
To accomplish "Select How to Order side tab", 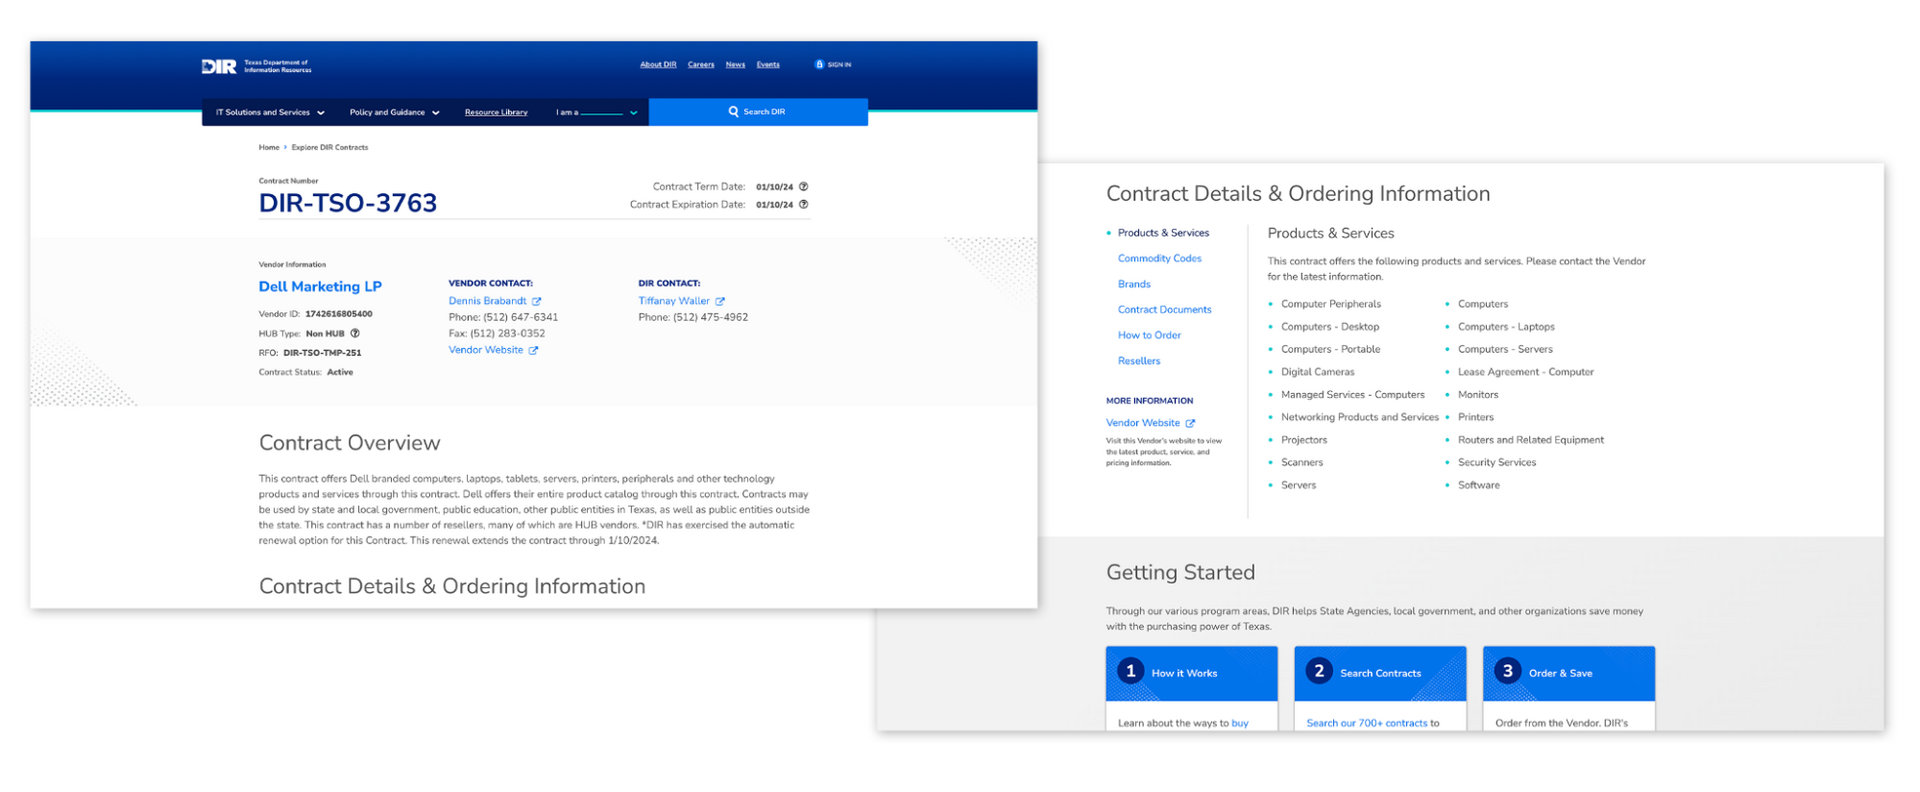I will click(x=1149, y=335).
